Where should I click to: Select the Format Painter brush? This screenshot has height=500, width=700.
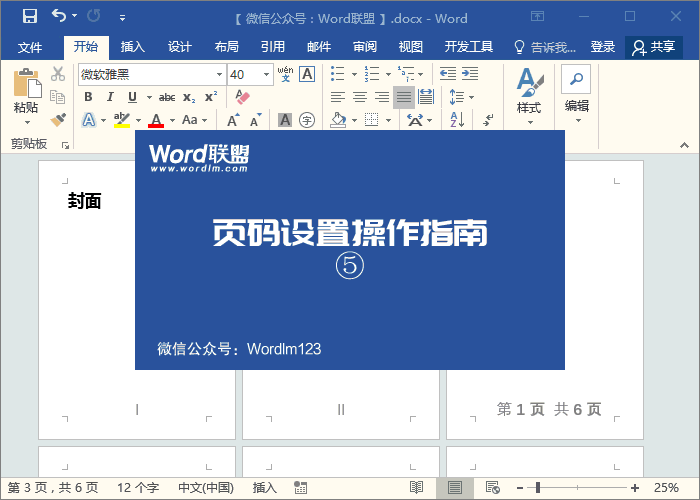click(58, 120)
